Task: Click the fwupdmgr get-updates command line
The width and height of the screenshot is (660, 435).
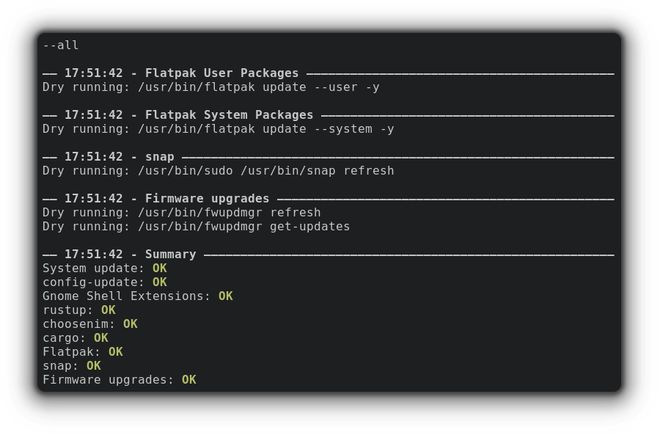Action: tap(196, 226)
